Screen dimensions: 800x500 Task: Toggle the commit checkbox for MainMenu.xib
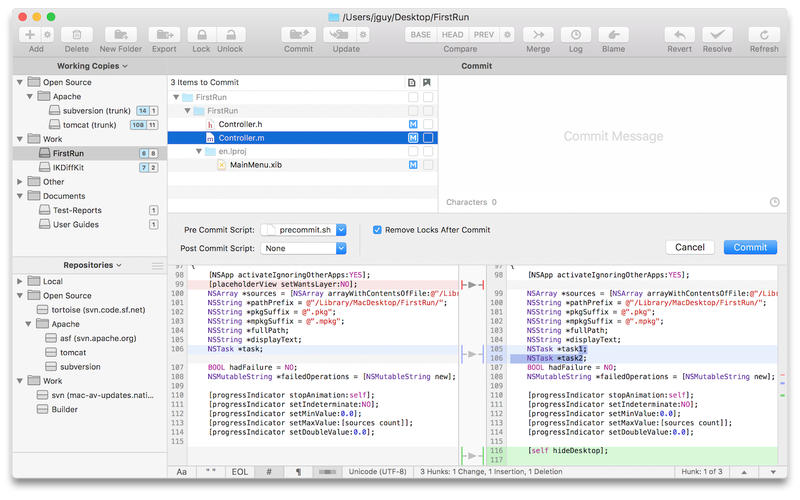coord(413,165)
